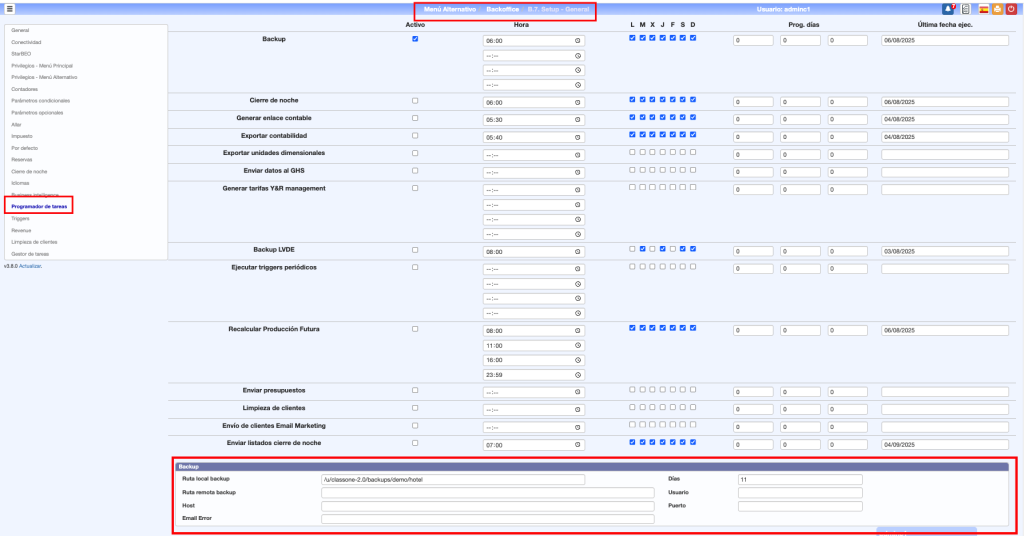Click the Actualizar link
Screen dimensions: 1024x536
[x=31, y=266]
